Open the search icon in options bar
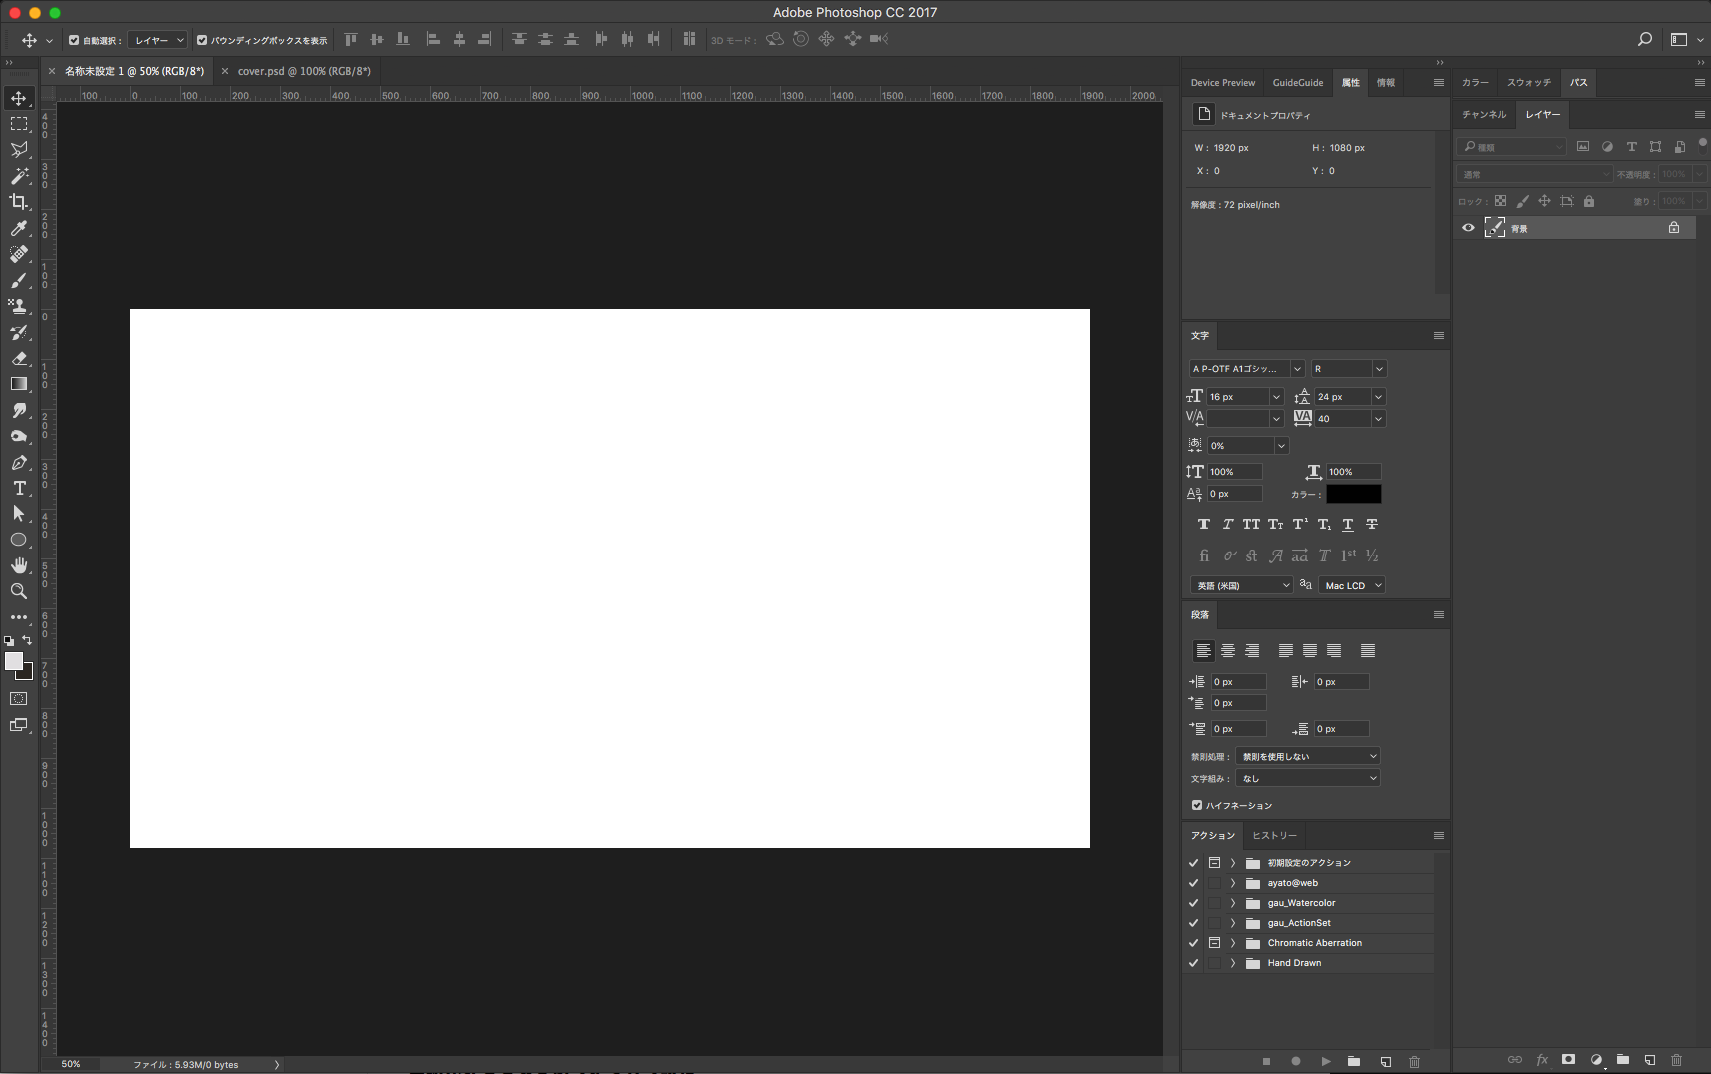The image size is (1711, 1074). [x=1644, y=39]
